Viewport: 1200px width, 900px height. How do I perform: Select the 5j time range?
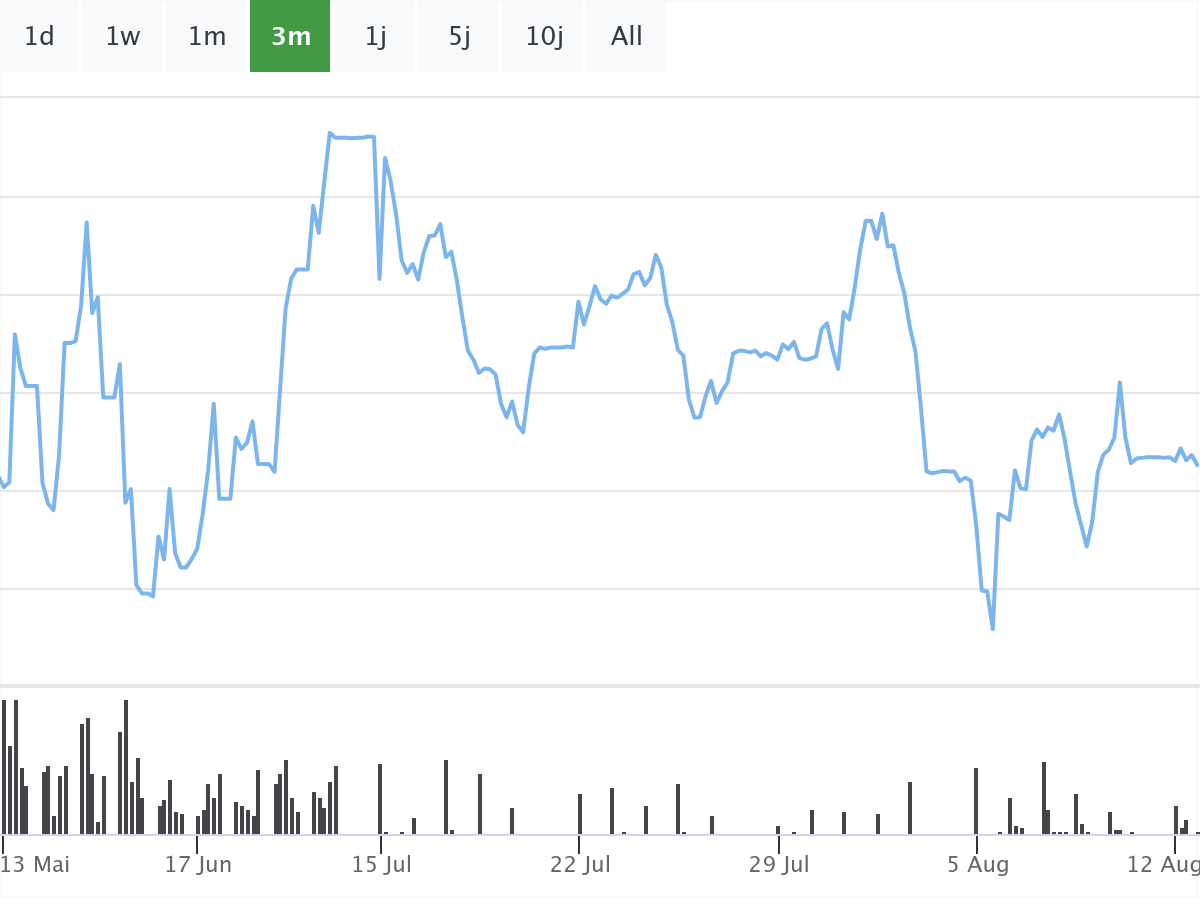click(x=459, y=37)
